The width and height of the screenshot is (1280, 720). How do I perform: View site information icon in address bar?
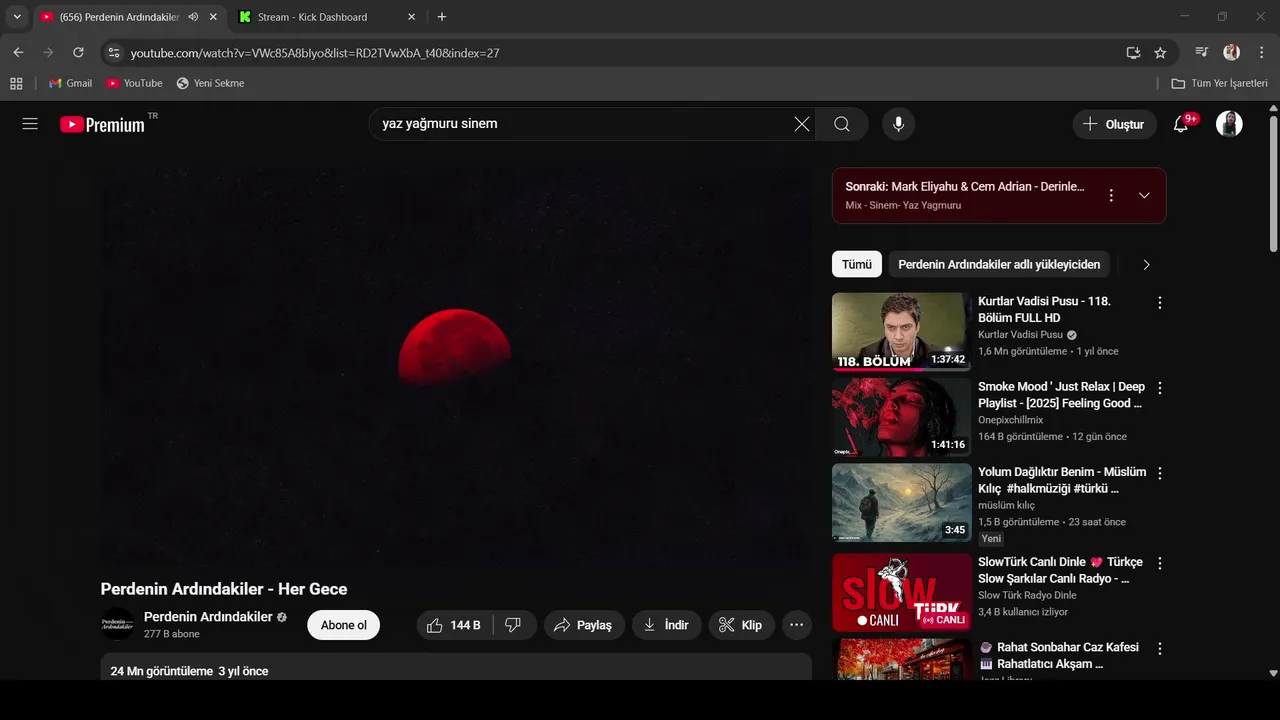coord(113,52)
